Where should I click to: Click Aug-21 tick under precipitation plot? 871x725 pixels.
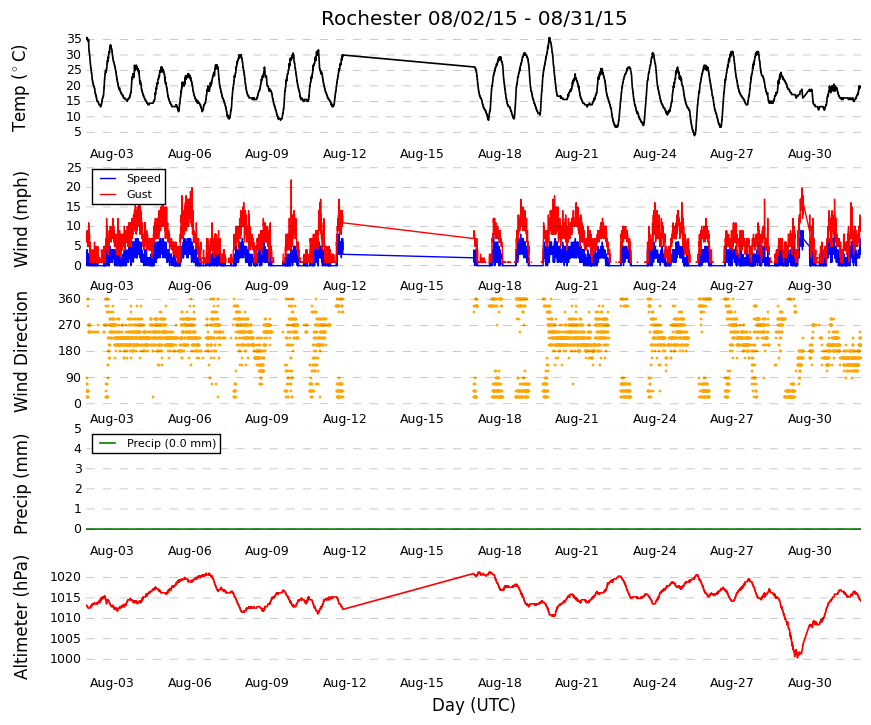(x=577, y=551)
